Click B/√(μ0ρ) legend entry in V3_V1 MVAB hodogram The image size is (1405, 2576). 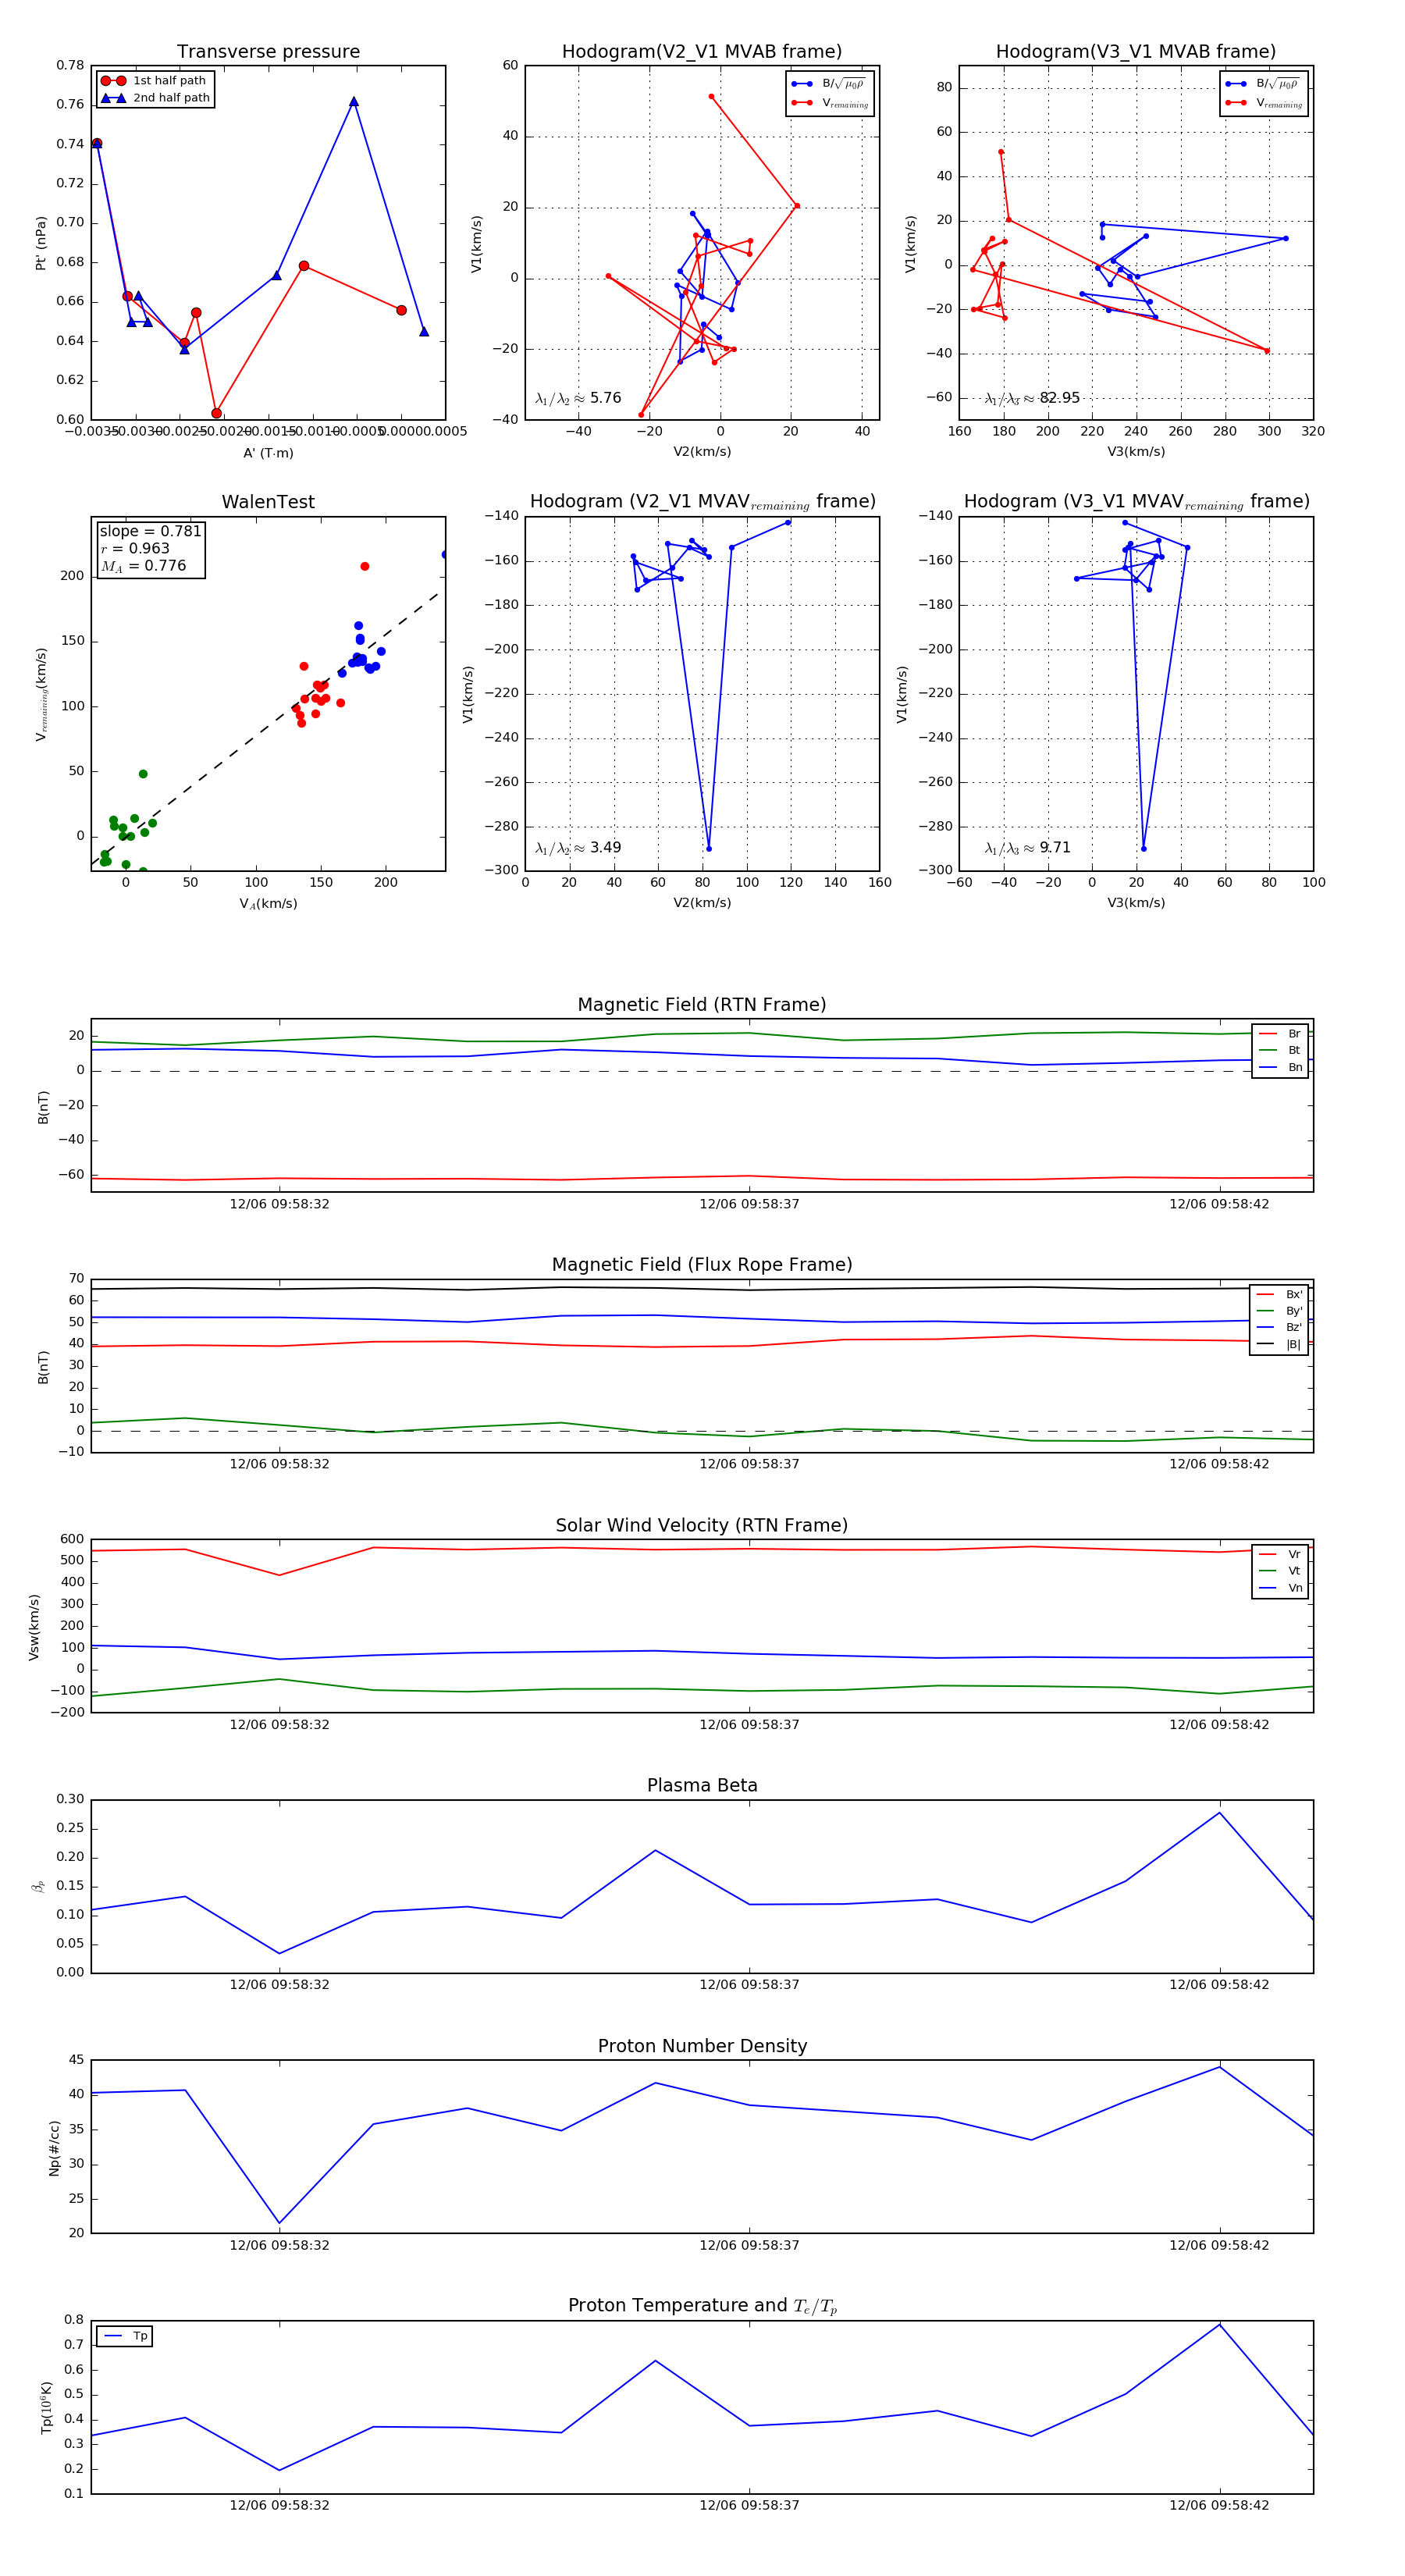1262,84
